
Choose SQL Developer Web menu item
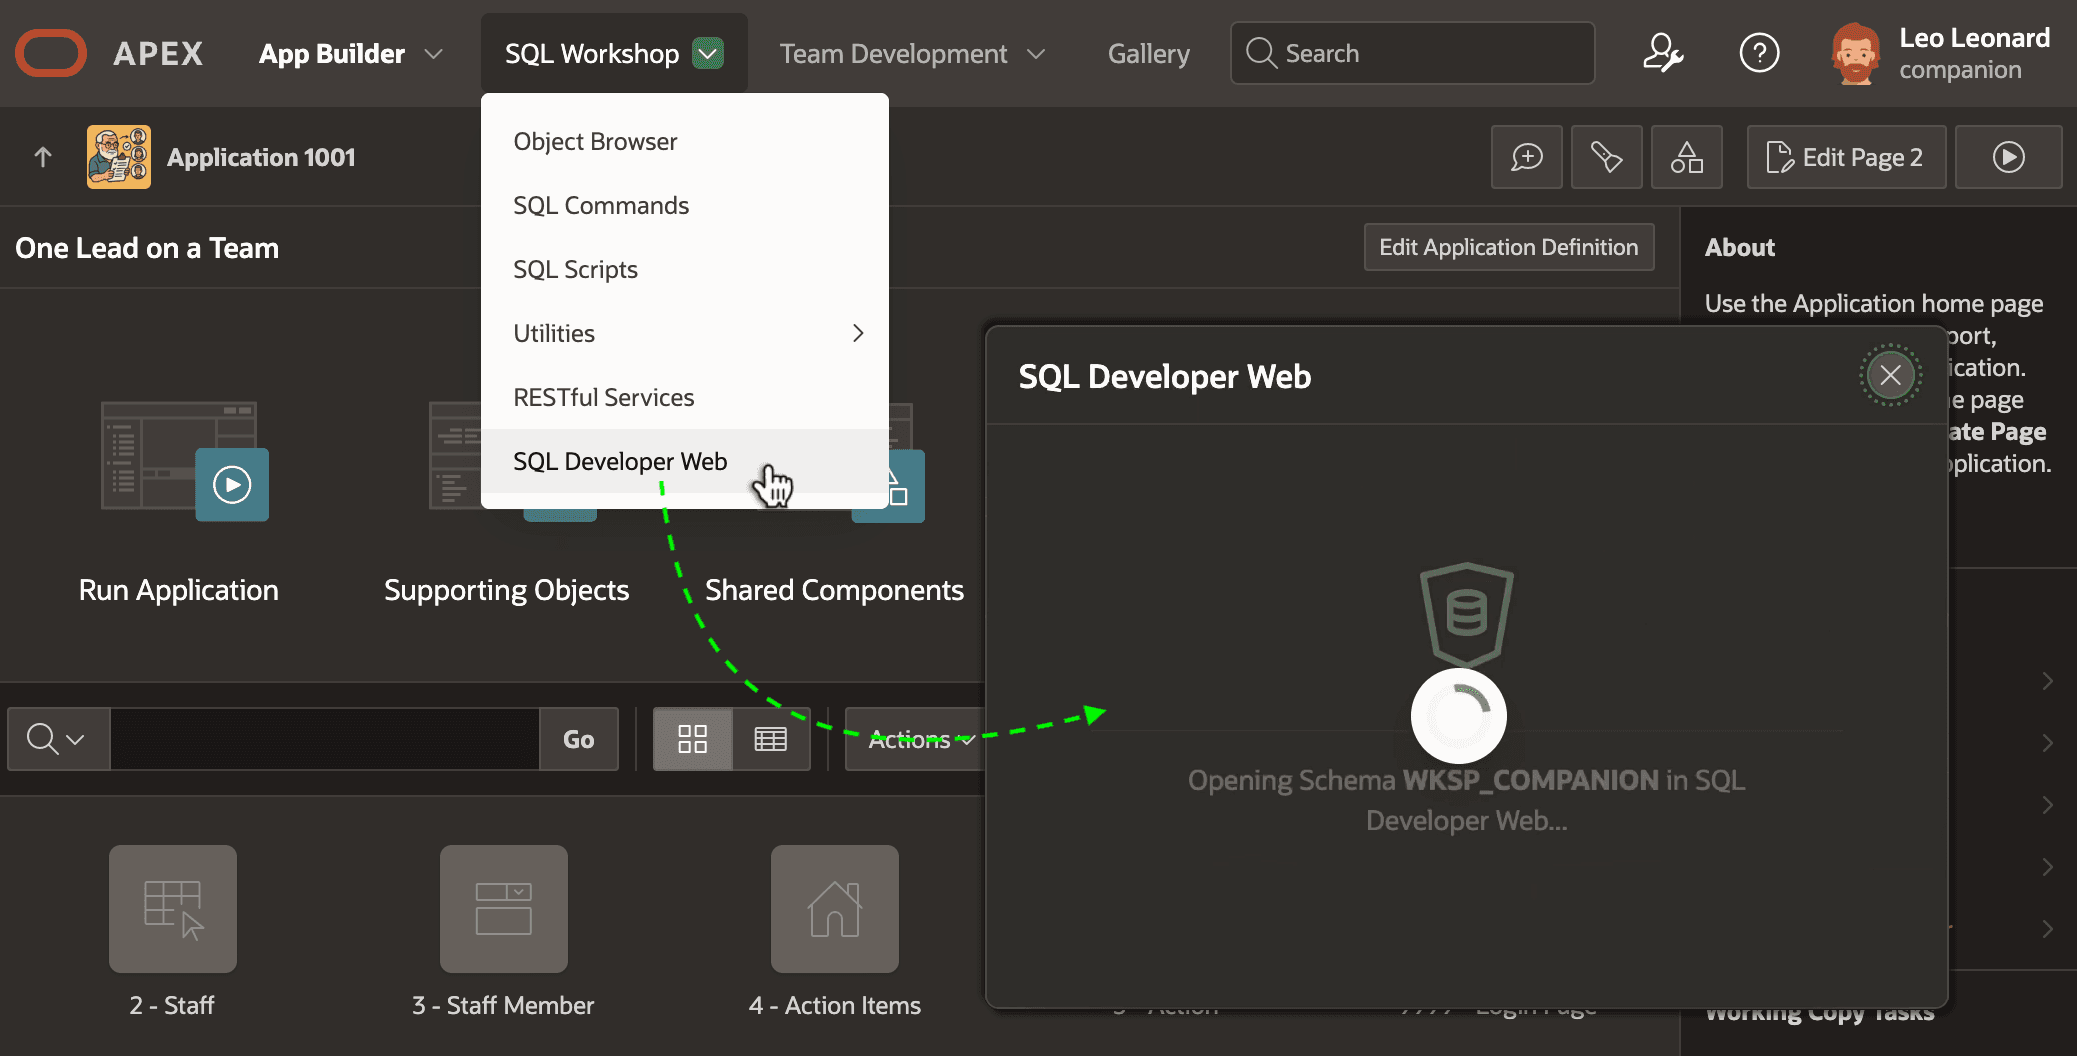coord(685,461)
